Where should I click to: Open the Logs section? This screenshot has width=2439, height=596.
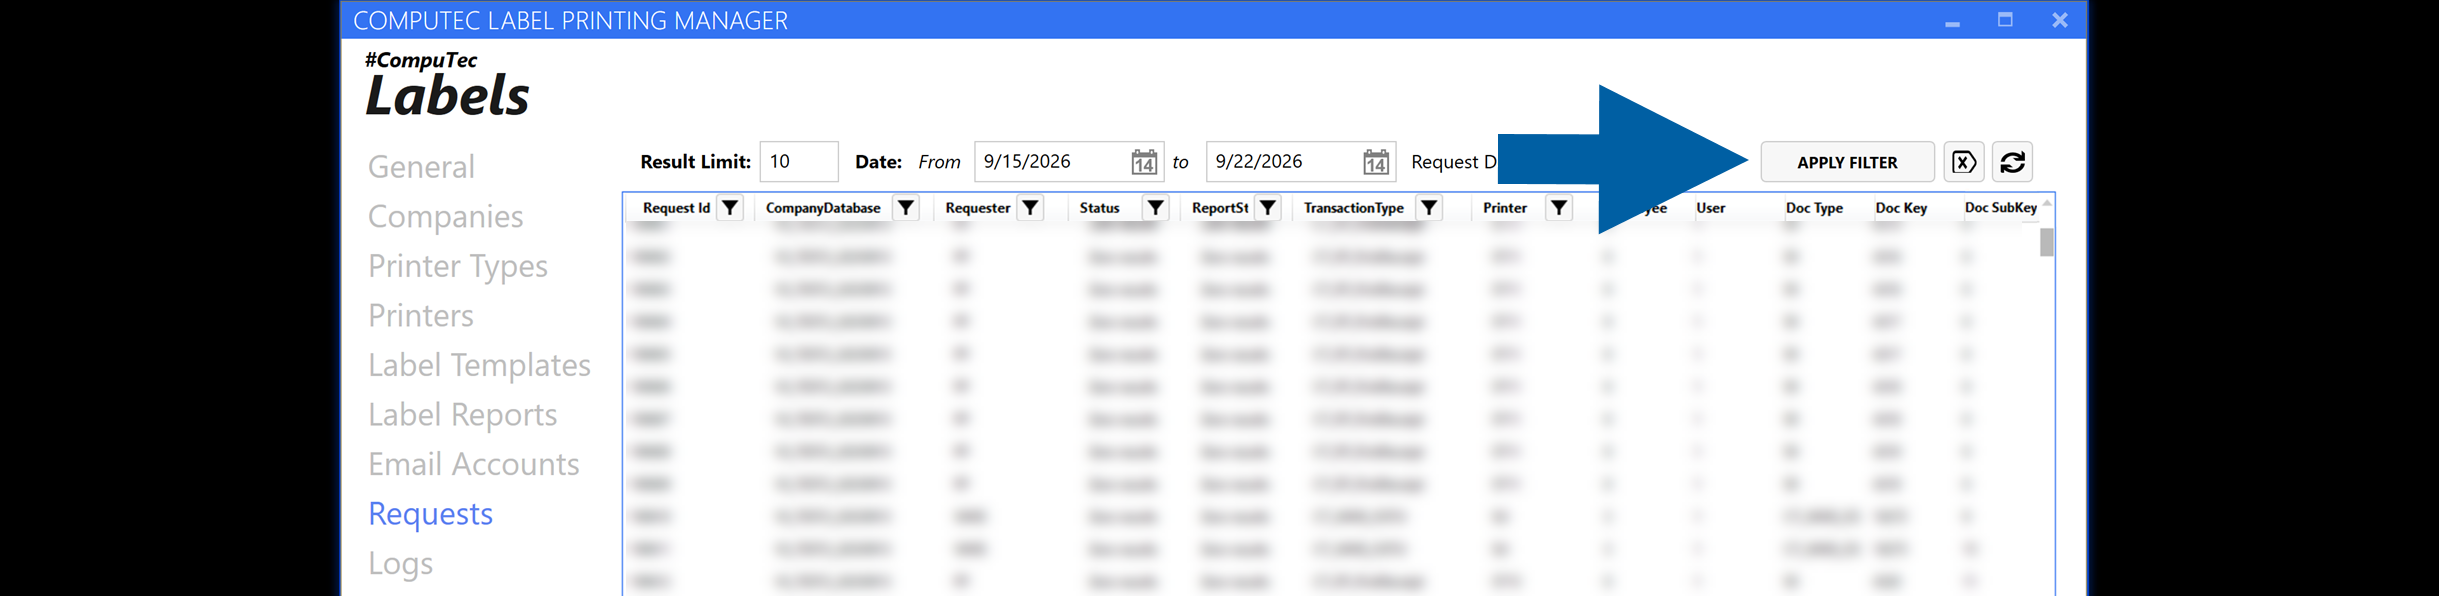[x=400, y=564]
